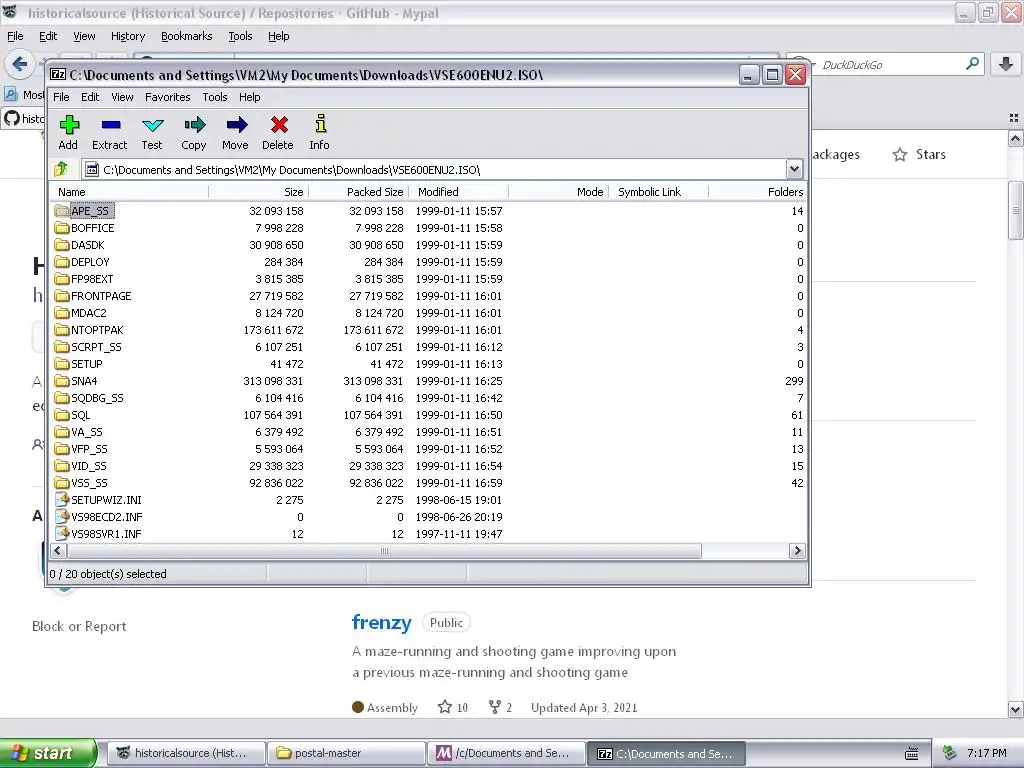Screen dimensions: 1024x768
Task: Select the VID_SS folder row
Action: coord(428,465)
